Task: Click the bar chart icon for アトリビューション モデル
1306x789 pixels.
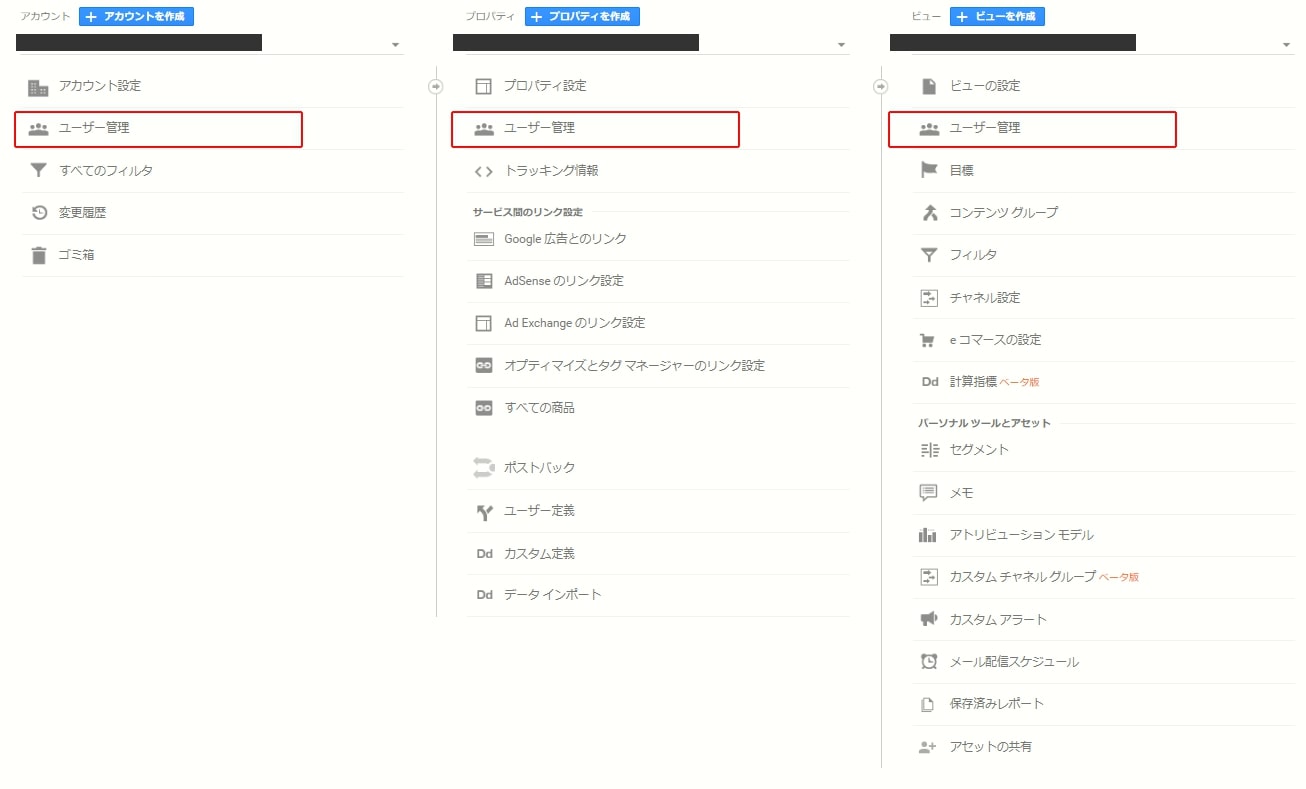Action: [x=929, y=535]
